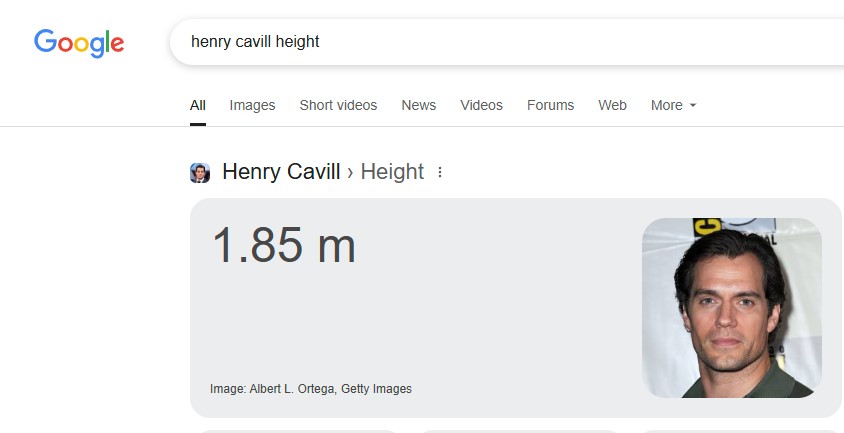This screenshot has width=844, height=433.
Task: Click the Albert L. Ortega image credit
Action: coord(292,389)
